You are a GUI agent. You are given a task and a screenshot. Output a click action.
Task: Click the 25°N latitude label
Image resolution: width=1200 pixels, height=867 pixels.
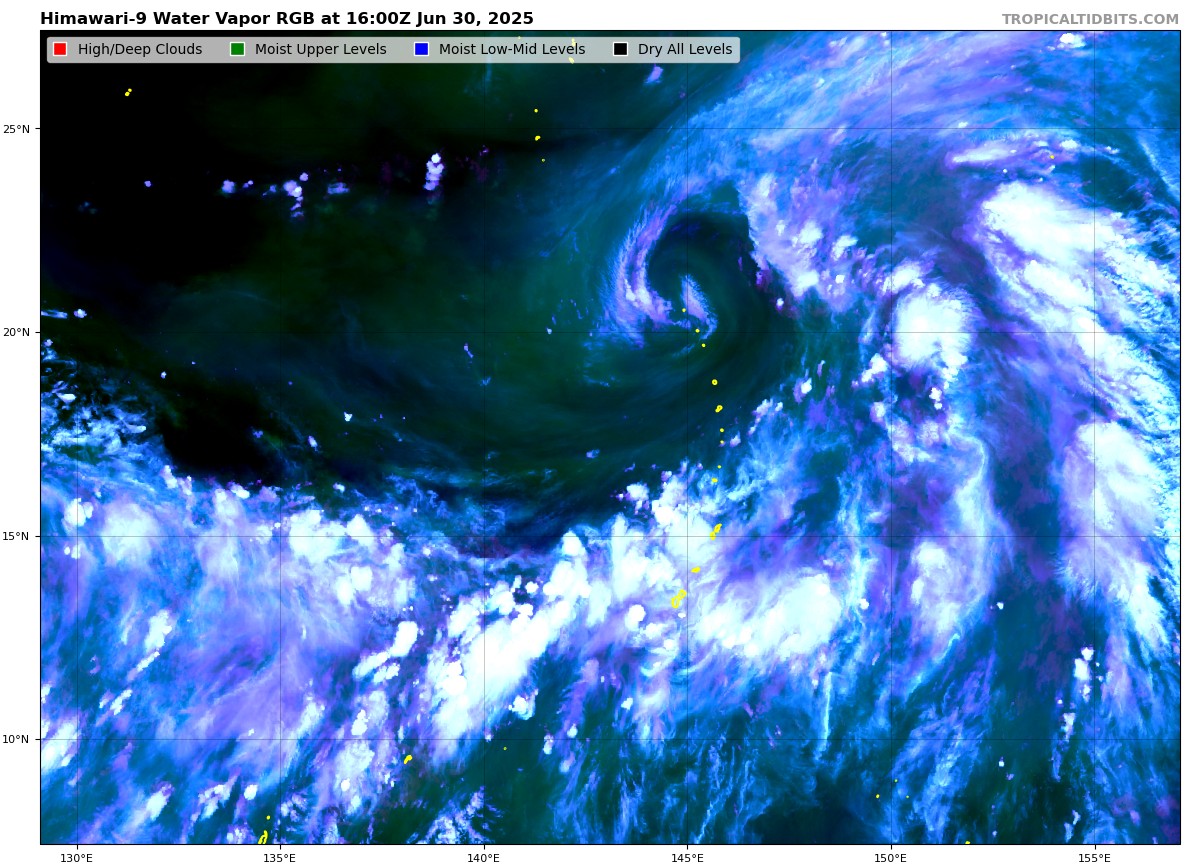16,129
